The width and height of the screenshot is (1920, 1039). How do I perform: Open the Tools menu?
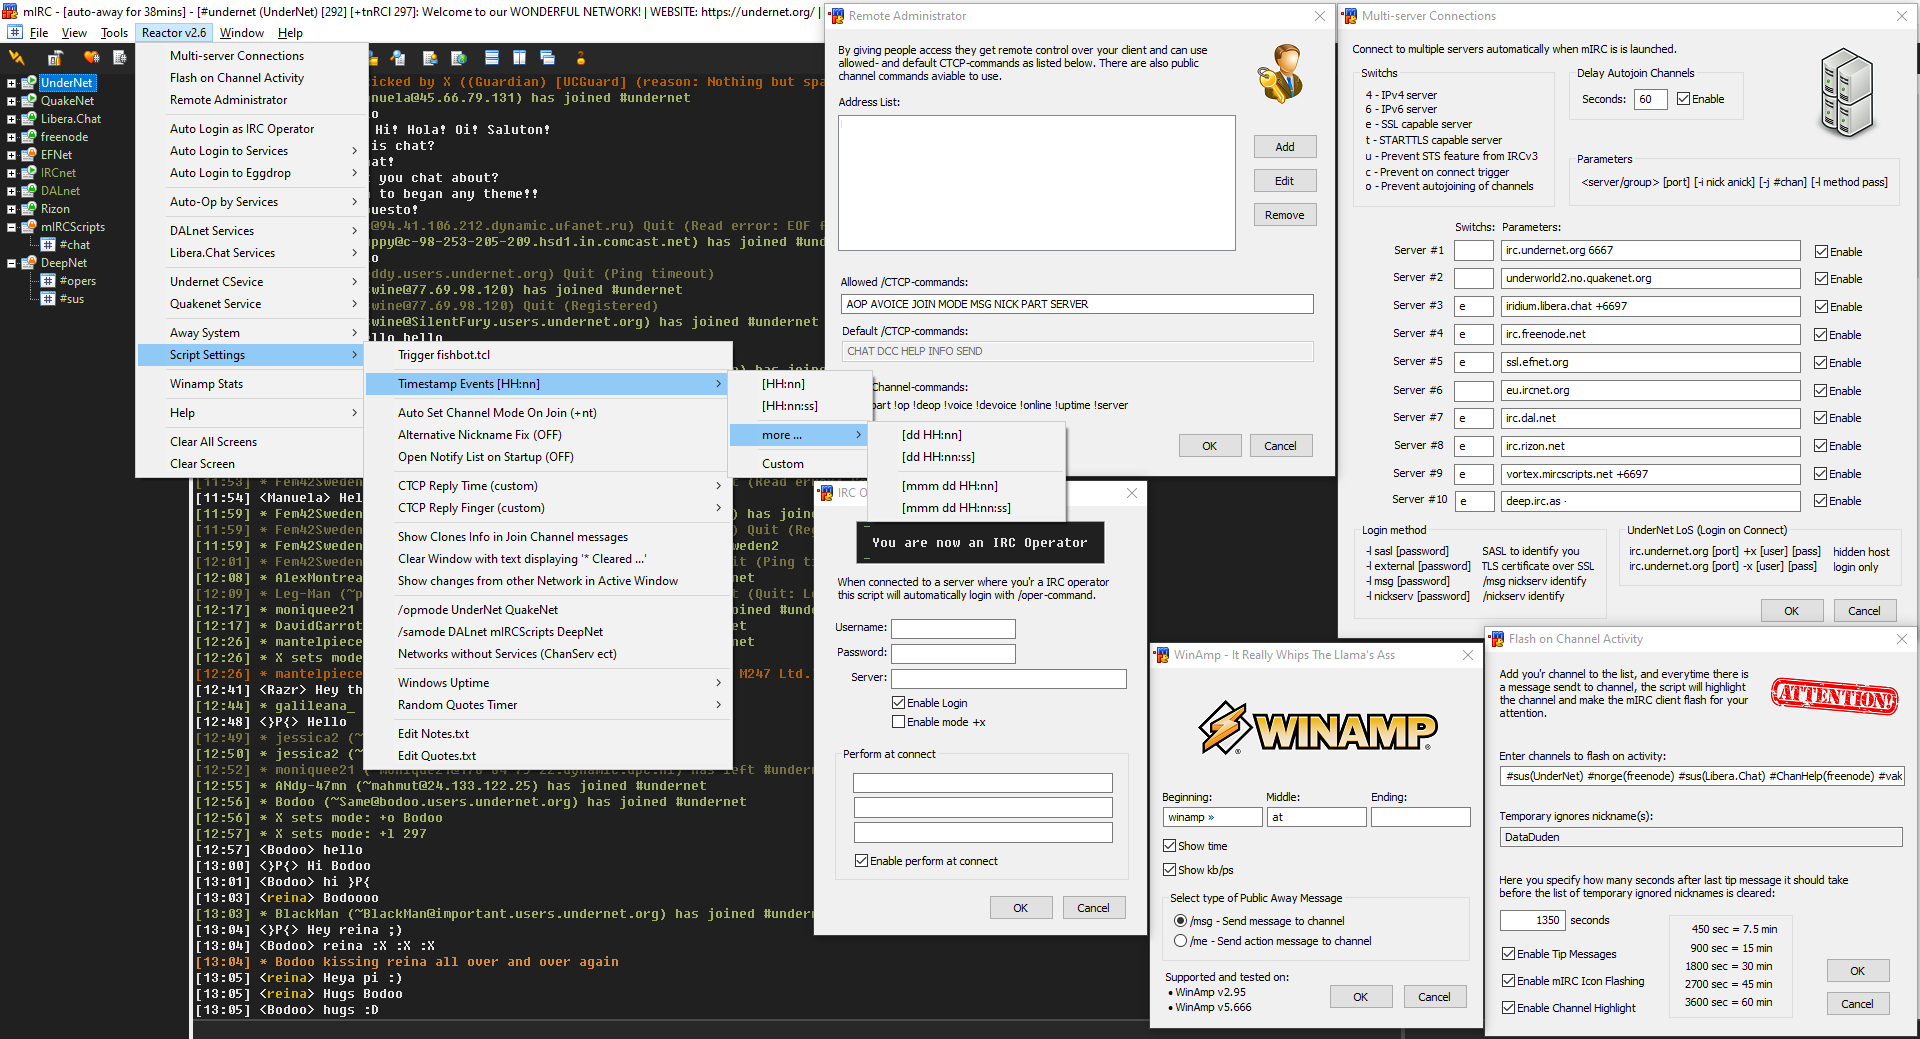click(114, 33)
